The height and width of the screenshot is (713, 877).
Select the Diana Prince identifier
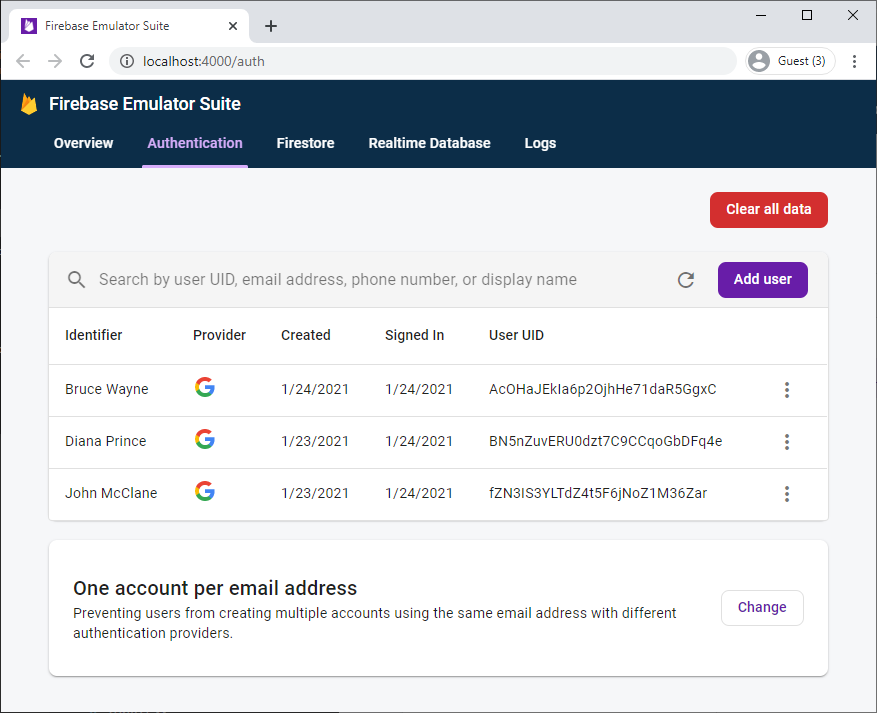coord(106,441)
